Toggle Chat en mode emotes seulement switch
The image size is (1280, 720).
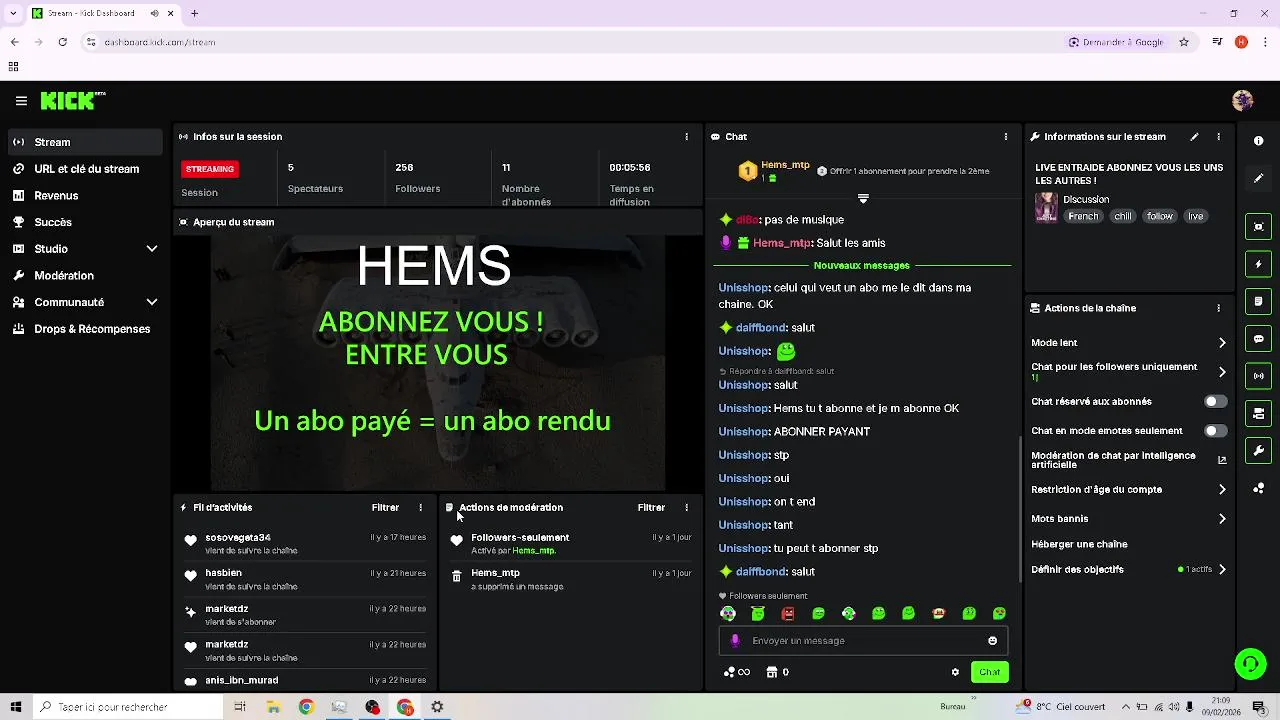pyautogui.click(x=1215, y=431)
